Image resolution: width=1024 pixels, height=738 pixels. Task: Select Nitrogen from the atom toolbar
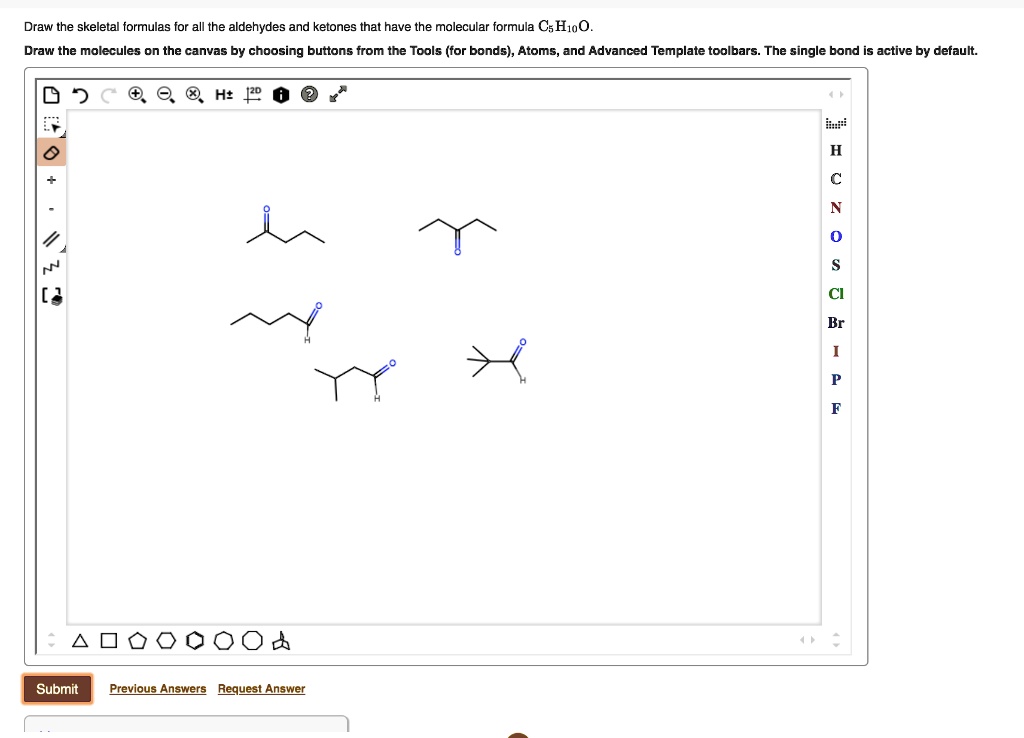tap(836, 207)
